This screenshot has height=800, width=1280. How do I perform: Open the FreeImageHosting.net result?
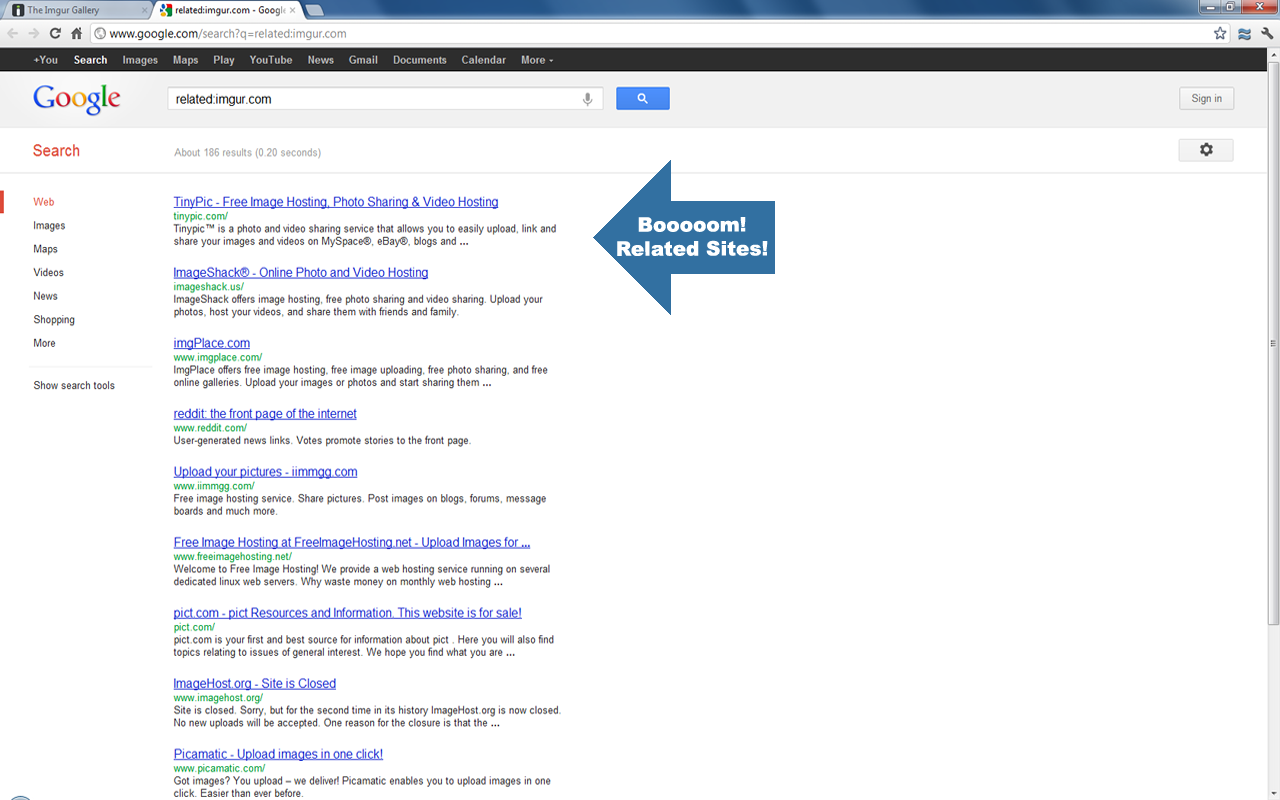(352, 543)
